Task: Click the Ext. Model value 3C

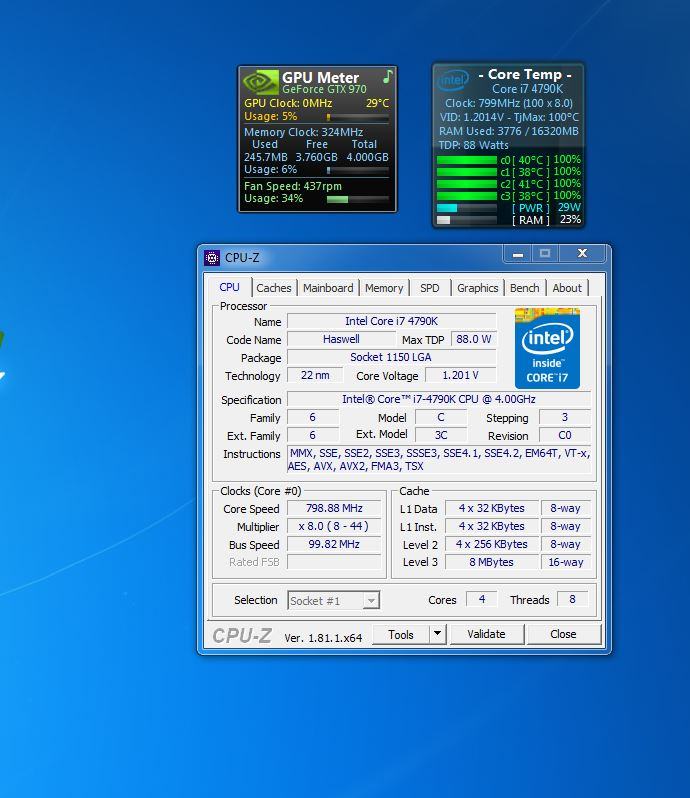Action: (x=441, y=435)
